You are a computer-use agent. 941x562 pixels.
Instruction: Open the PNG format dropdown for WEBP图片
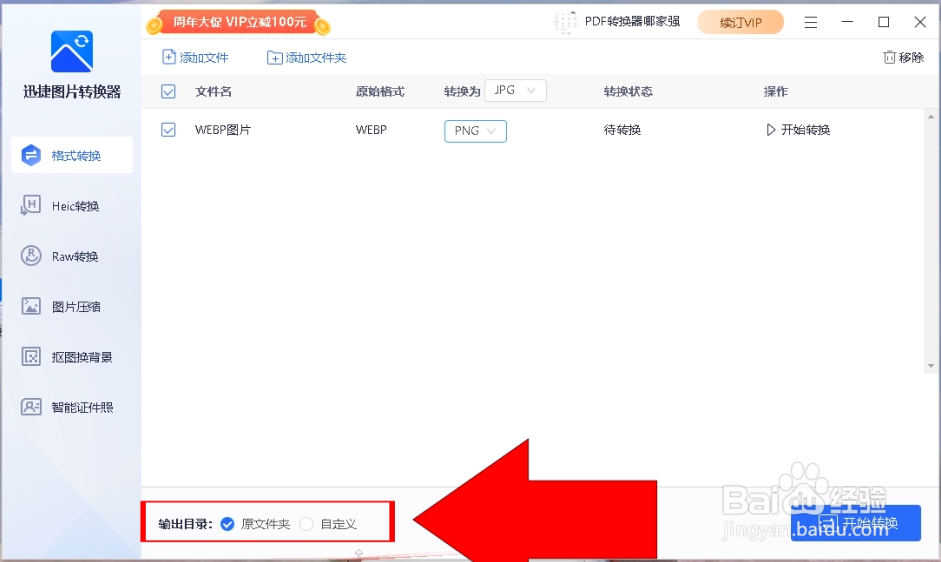point(475,131)
